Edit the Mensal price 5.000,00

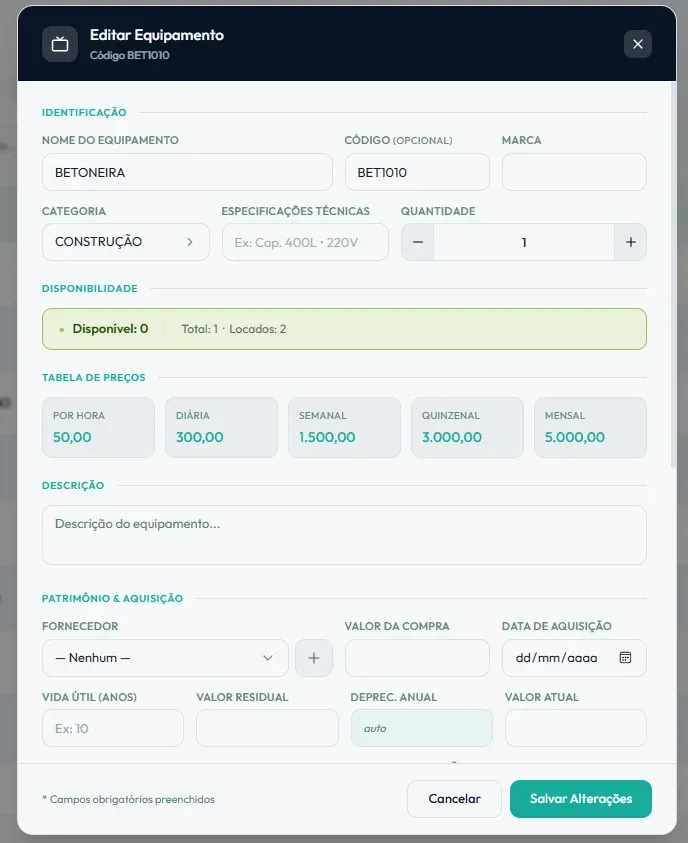pyautogui.click(x=590, y=427)
